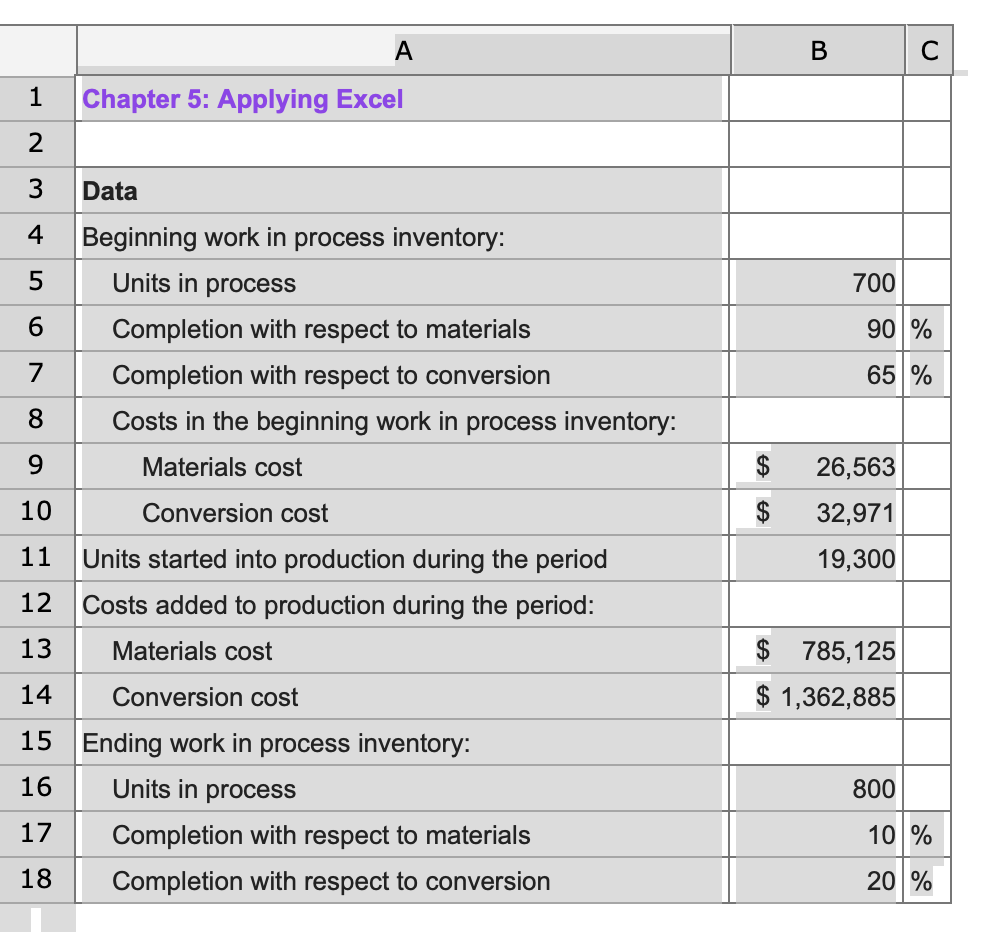Click the empty cell in row 2
Image resolution: width=996 pixels, height=932 pixels.
coord(400,143)
